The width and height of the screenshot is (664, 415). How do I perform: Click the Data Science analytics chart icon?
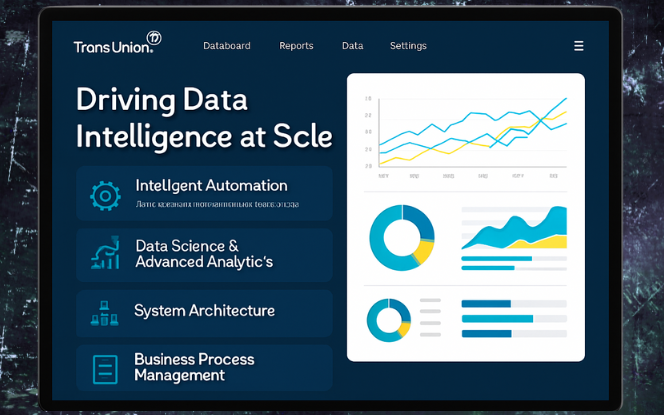[104, 254]
